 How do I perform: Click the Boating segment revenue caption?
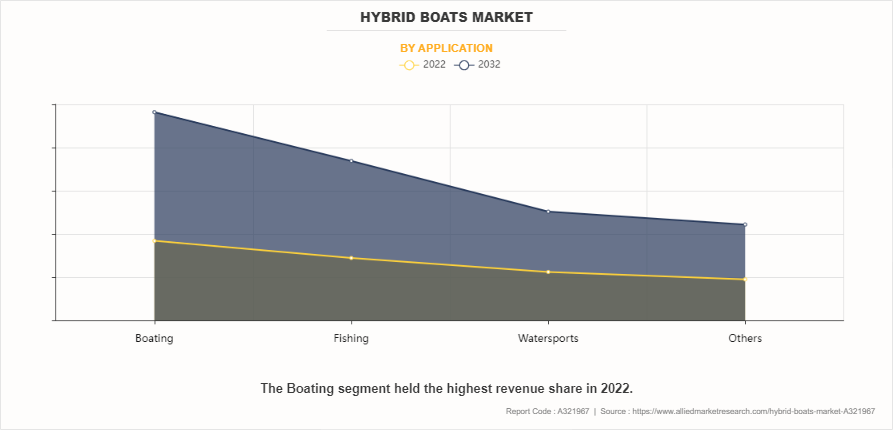[x=446, y=387]
